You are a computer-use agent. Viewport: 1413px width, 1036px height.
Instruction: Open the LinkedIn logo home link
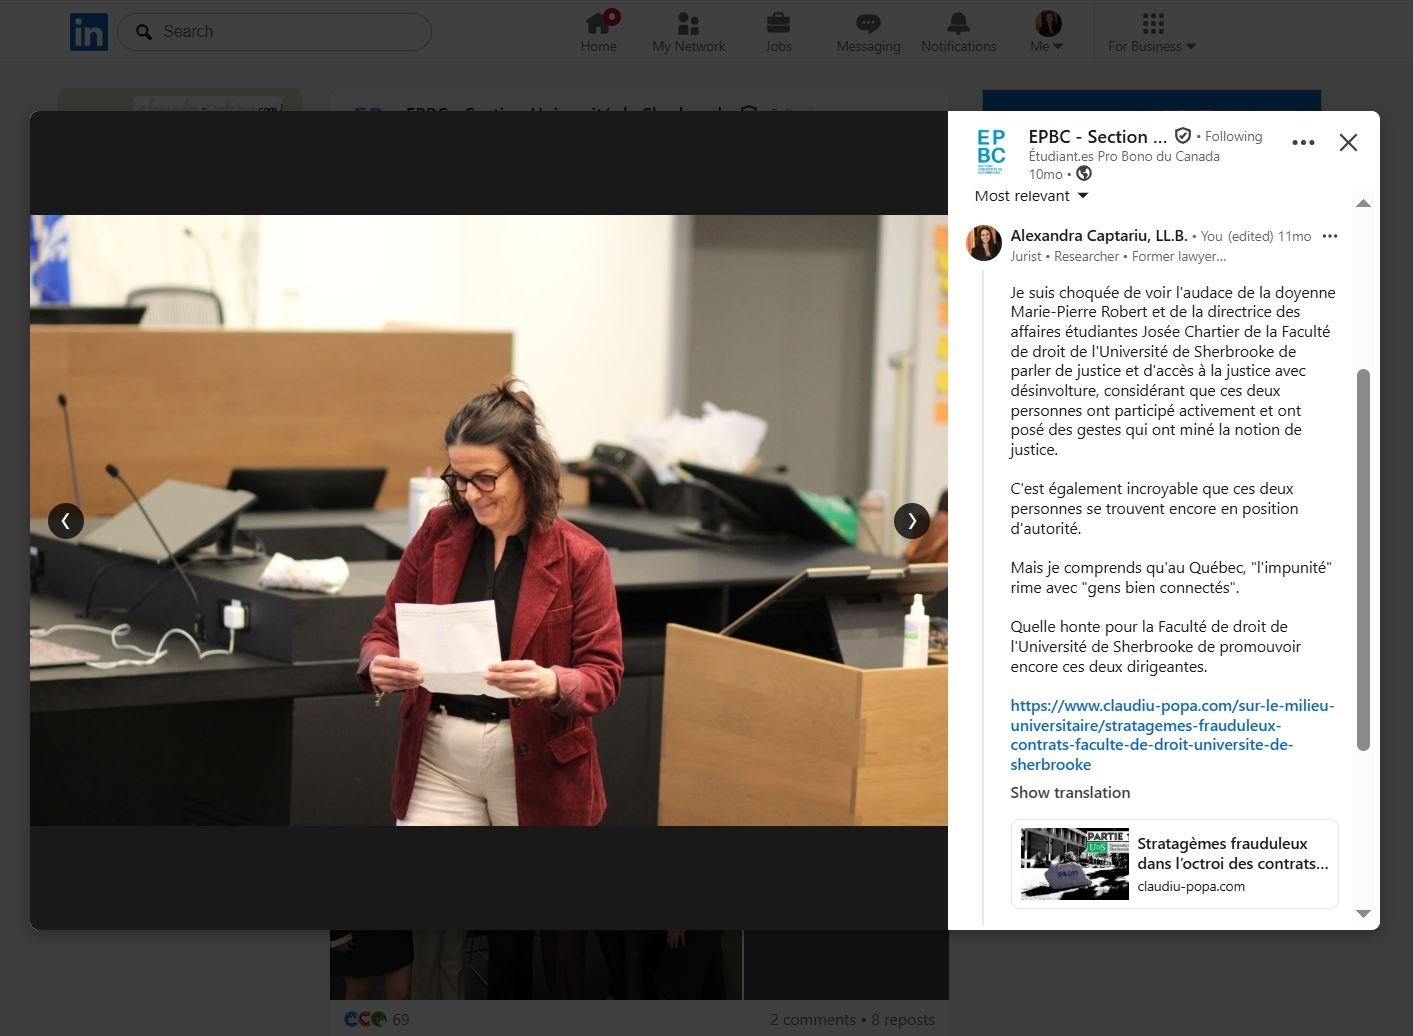[89, 32]
